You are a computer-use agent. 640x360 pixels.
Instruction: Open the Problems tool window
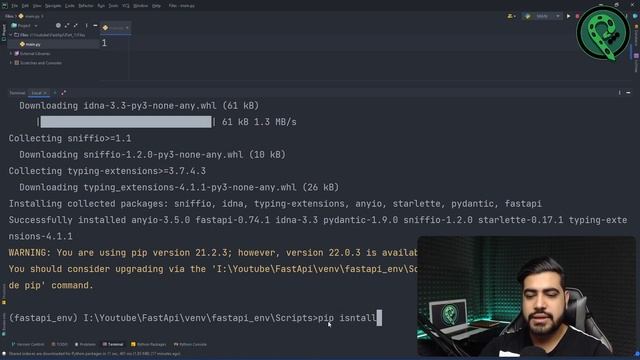point(85,344)
